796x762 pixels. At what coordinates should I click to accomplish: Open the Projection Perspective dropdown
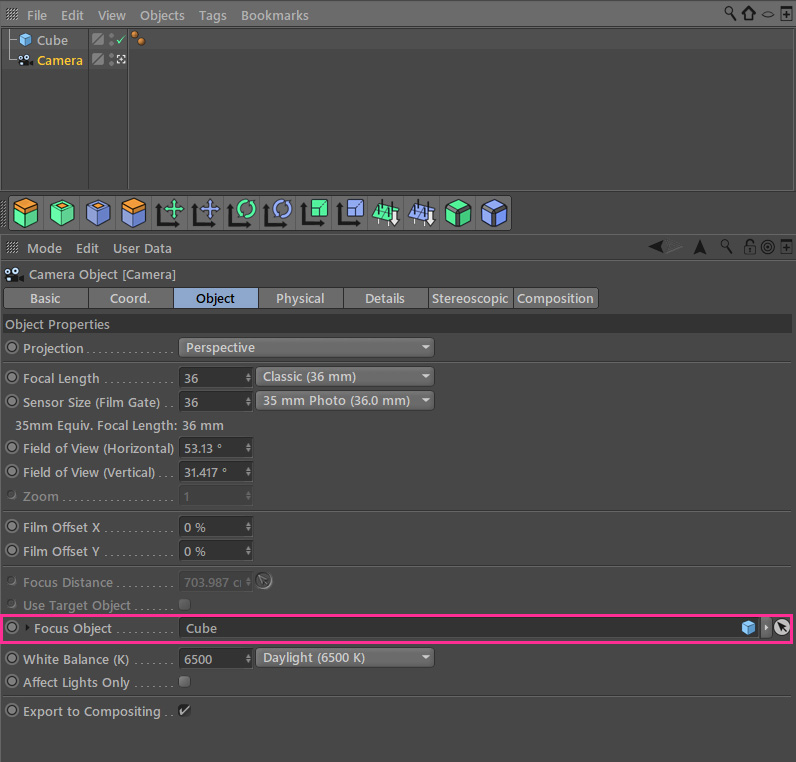pos(306,348)
